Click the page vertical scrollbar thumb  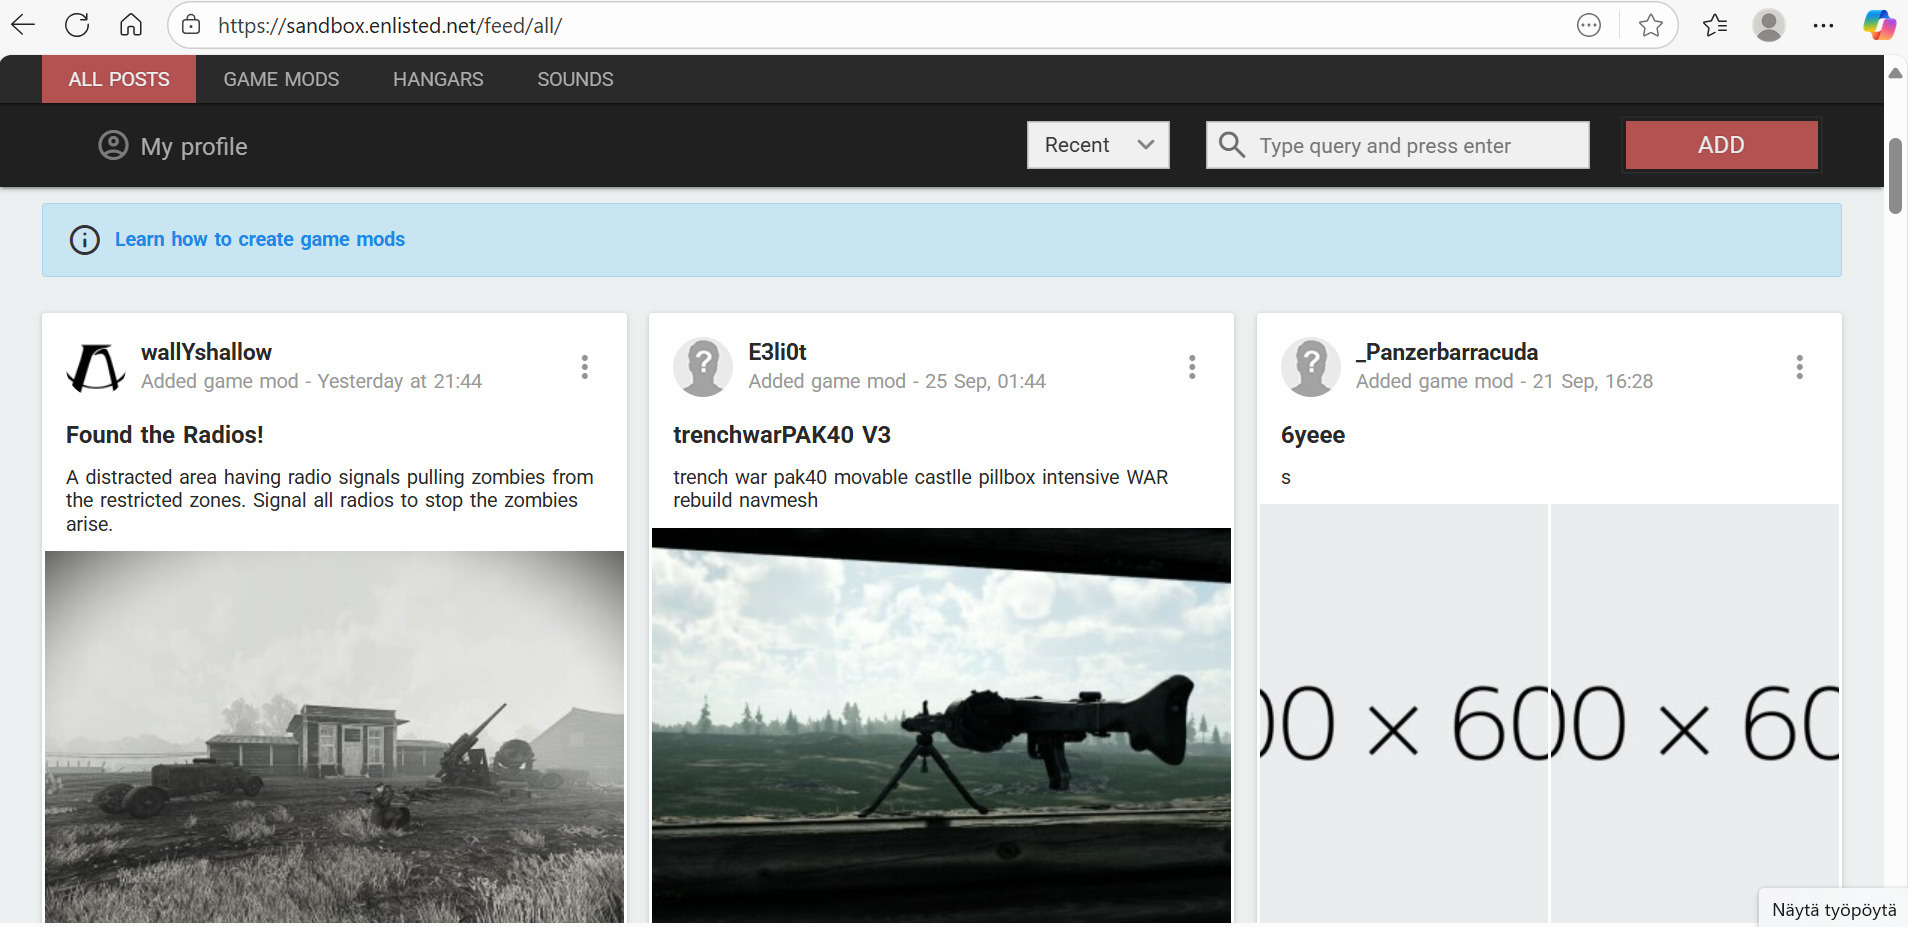(x=1895, y=176)
